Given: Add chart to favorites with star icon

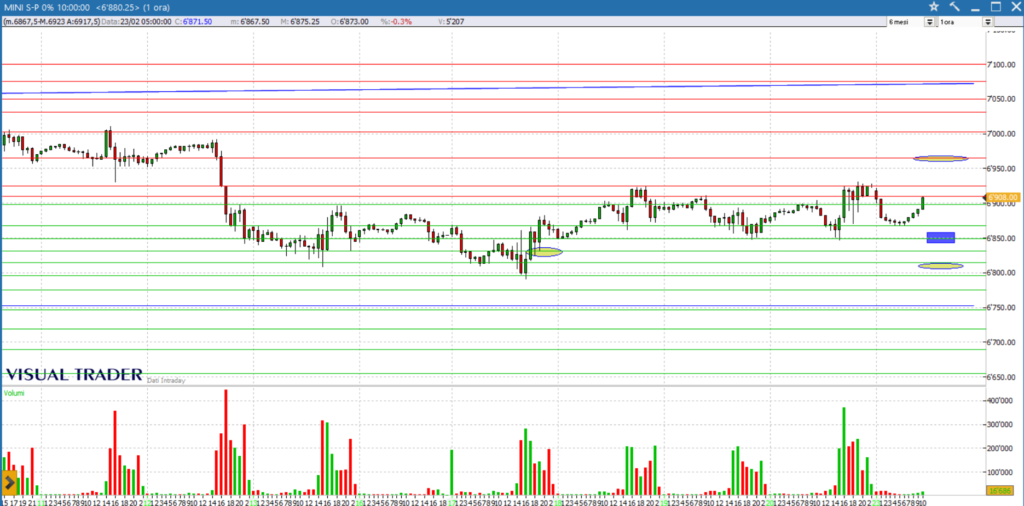Looking at the screenshot, I should [x=933, y=7].
